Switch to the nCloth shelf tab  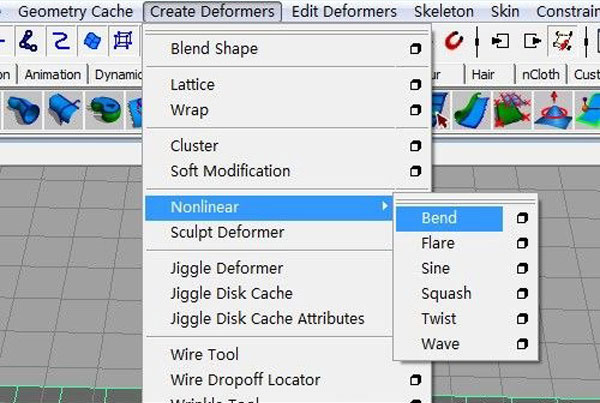click(542, 75)
